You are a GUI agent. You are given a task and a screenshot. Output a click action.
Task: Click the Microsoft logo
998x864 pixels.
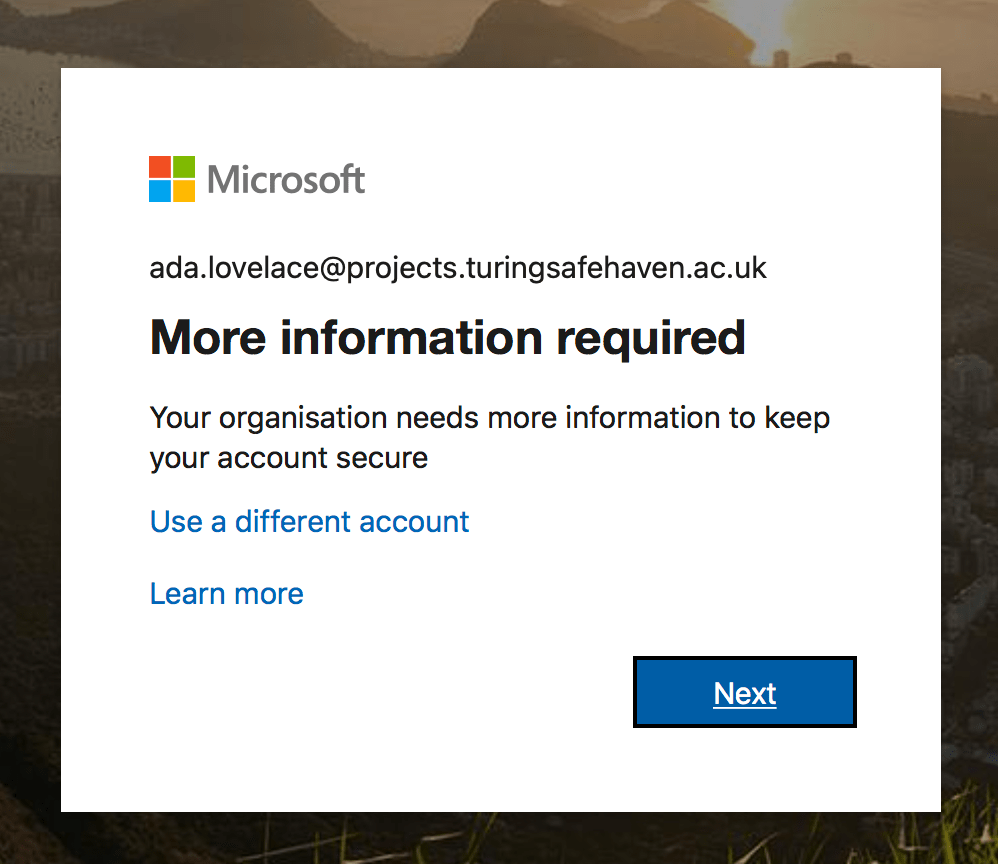click(257, 179)
